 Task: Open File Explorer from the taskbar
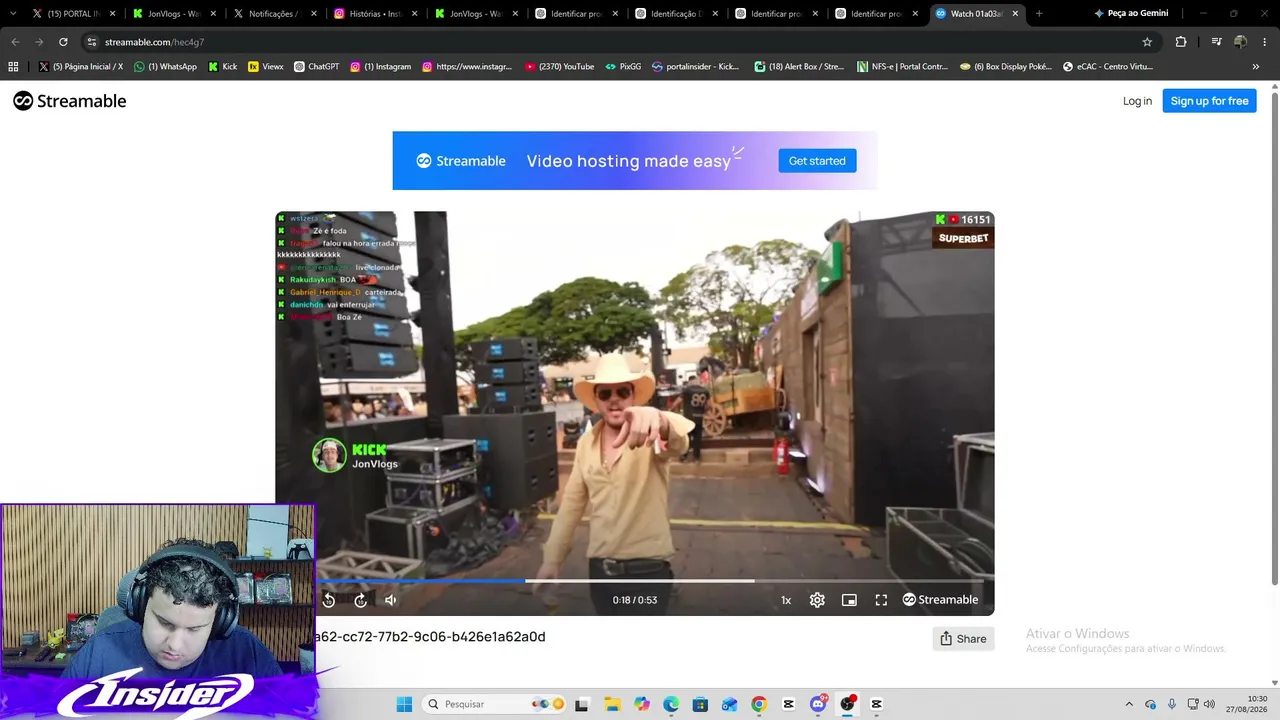click(x=611, y=704)
